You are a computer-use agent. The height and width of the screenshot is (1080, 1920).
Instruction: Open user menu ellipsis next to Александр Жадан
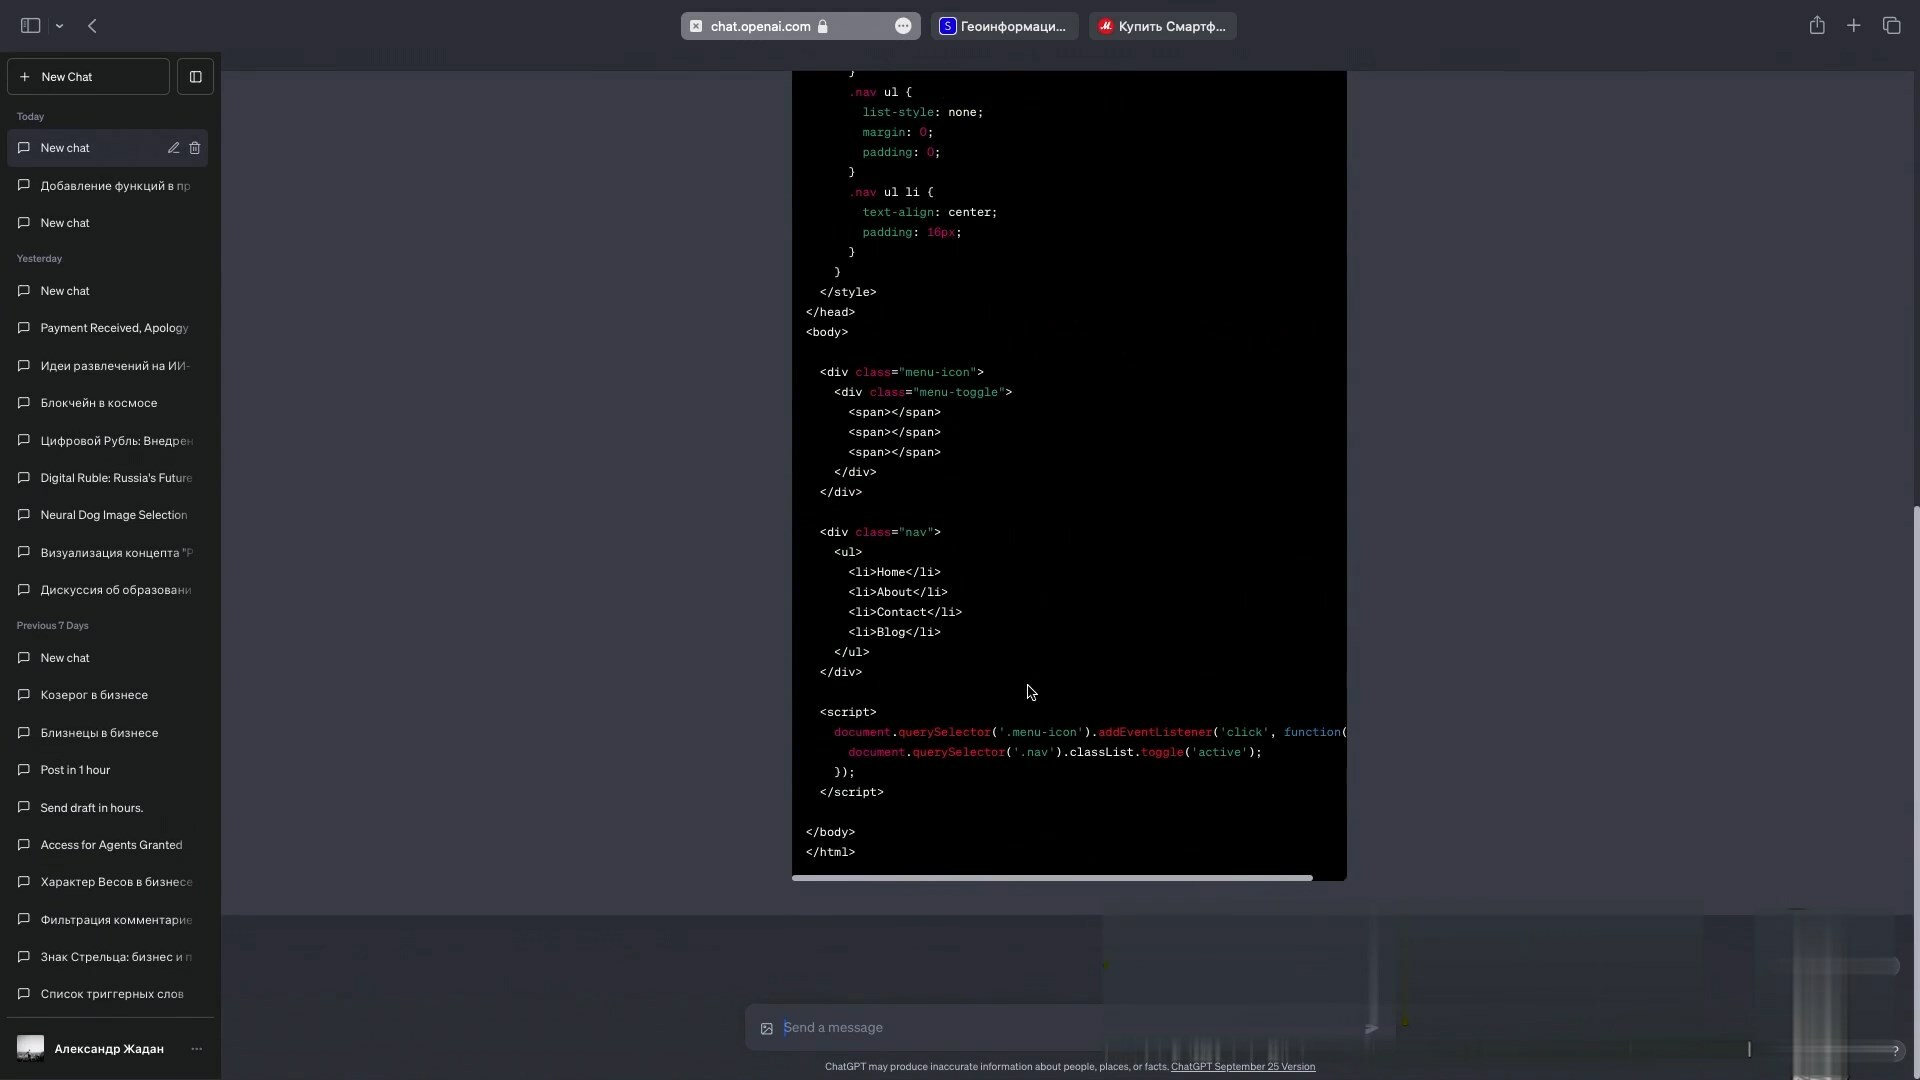click(197, 1049)
